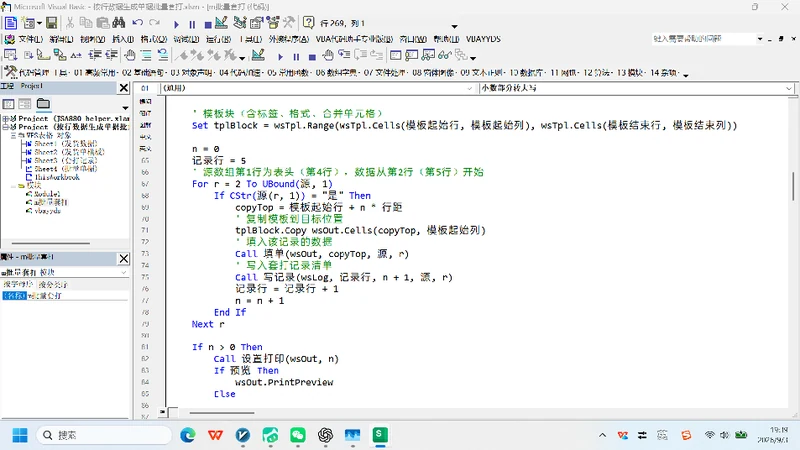Click the Comment Block icon

point(146,55)
